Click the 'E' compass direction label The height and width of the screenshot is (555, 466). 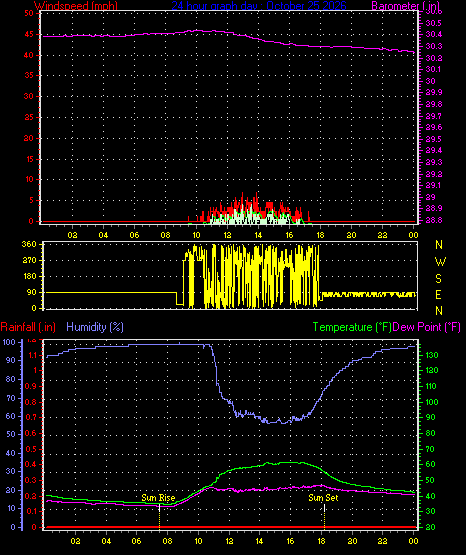pyautogui.click(x=438, y=294)
